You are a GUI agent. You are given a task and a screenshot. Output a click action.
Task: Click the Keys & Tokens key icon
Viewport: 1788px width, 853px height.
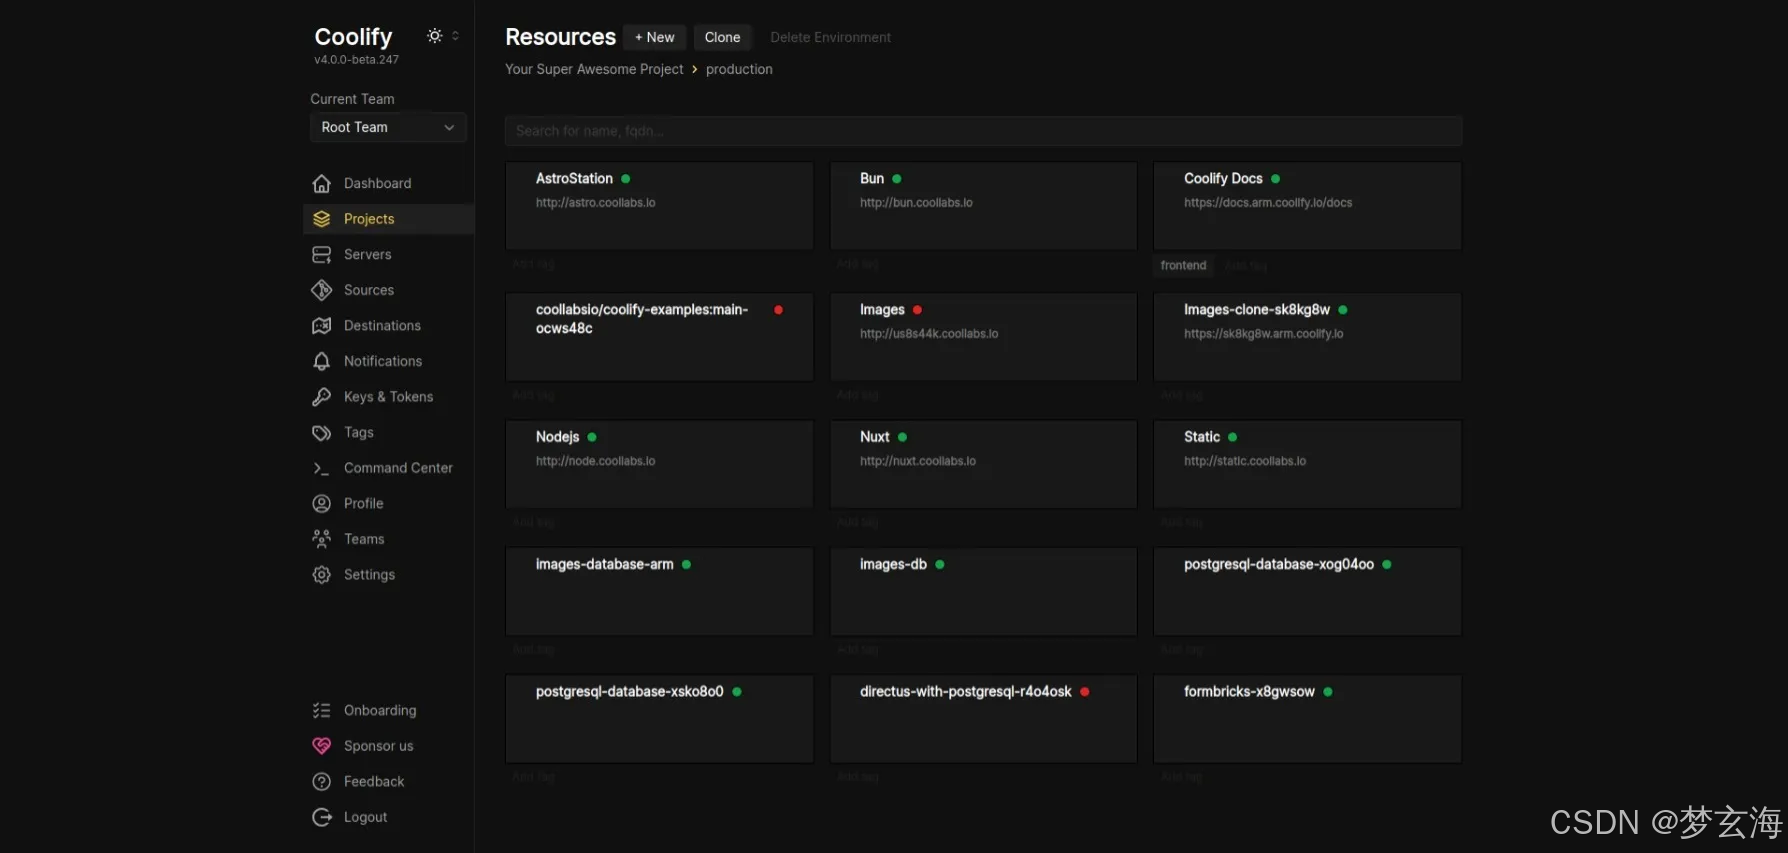[x=321, y=397]
